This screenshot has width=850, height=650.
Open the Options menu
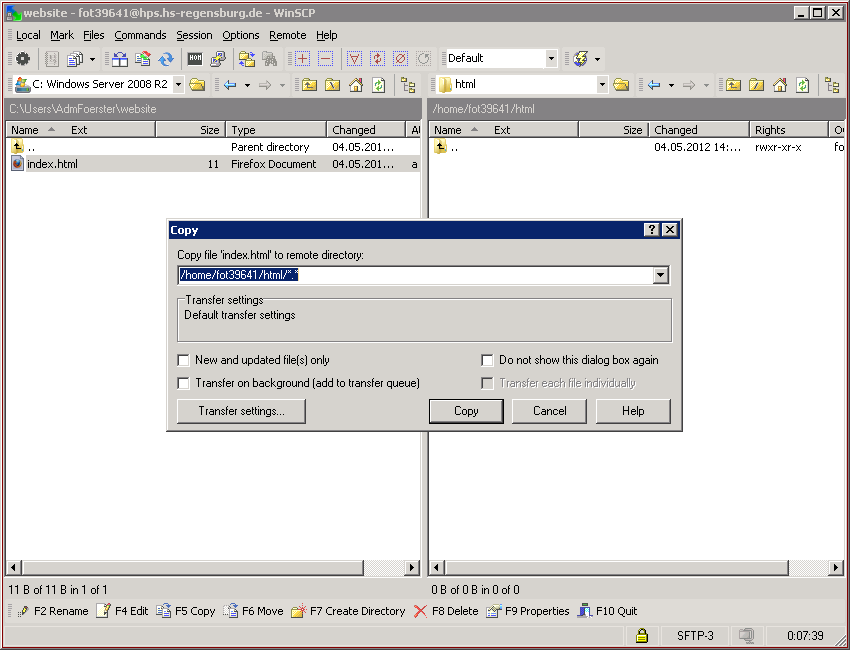[x=241, y=35]
